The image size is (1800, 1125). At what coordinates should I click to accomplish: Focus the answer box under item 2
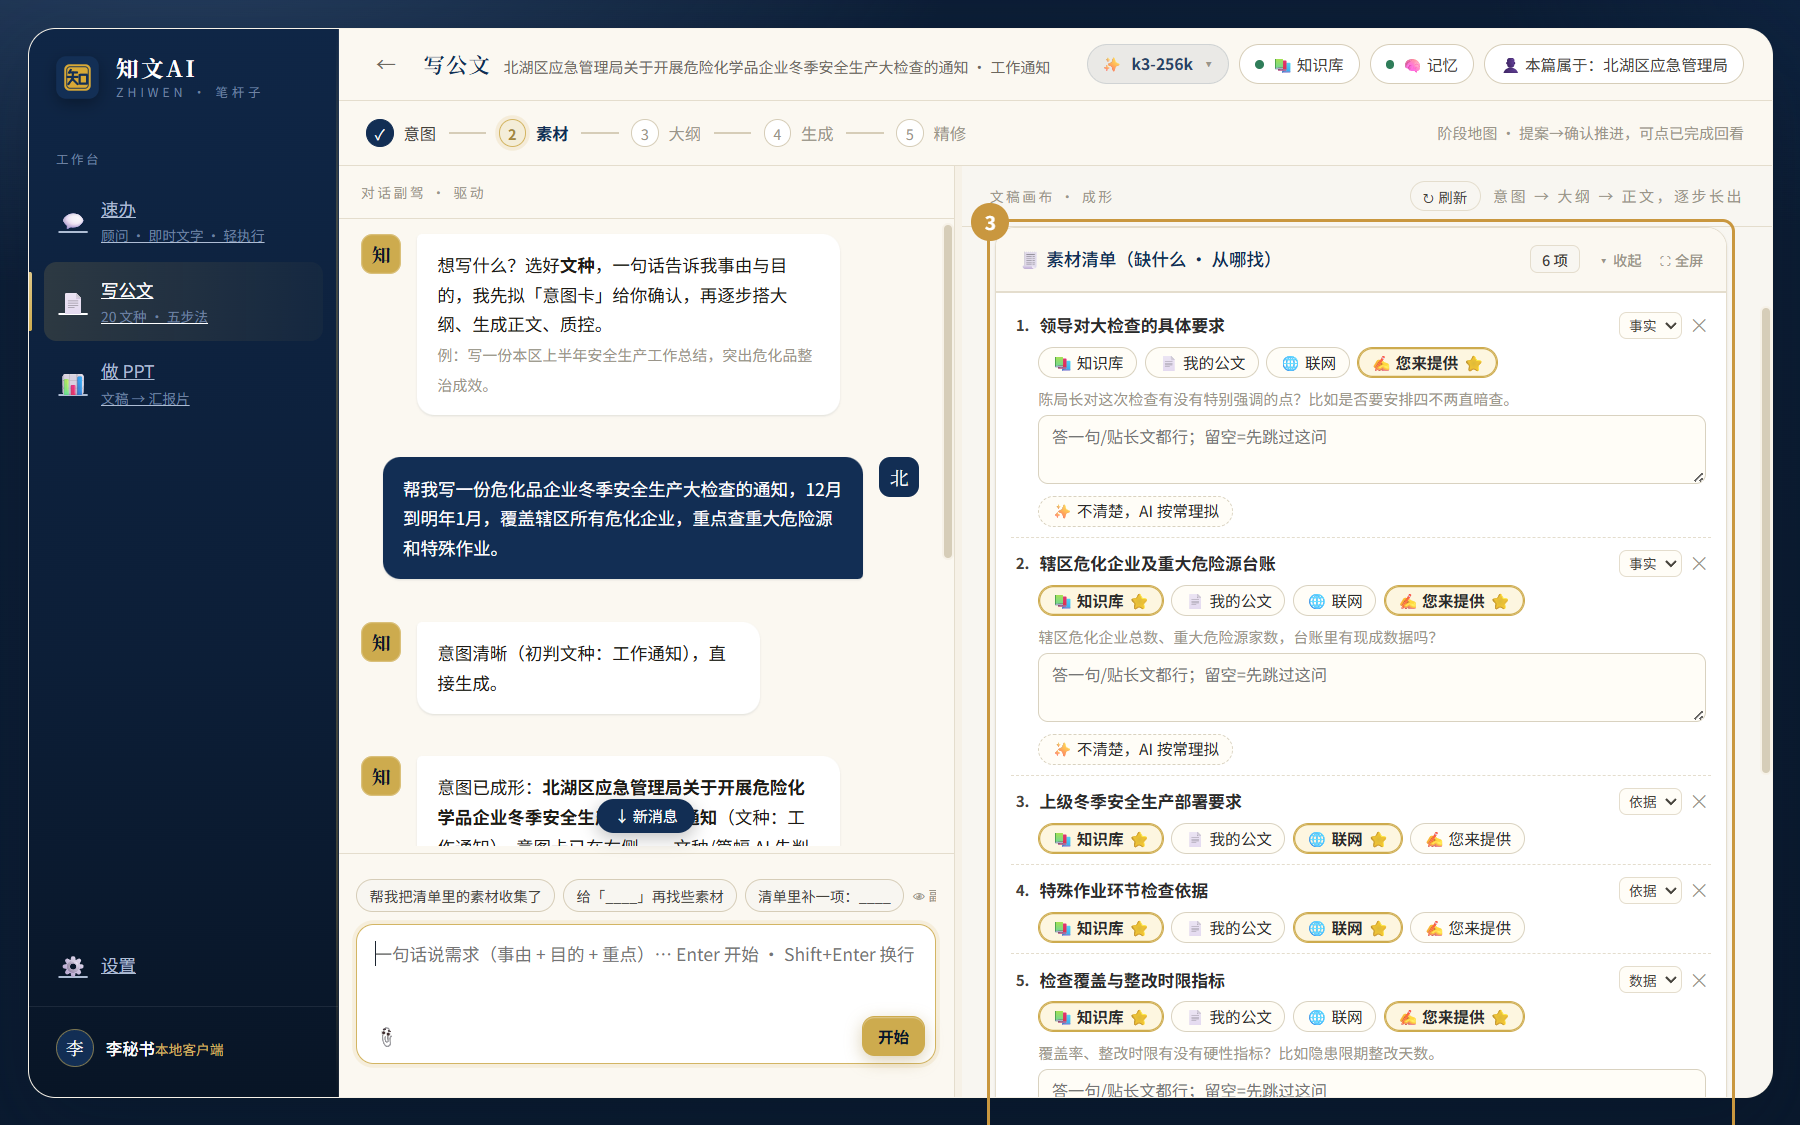pos(1371,687)
